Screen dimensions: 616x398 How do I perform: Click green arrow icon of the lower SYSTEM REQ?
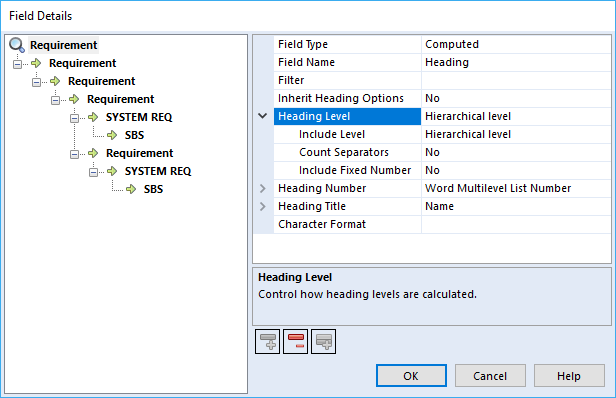coord(112,171)
